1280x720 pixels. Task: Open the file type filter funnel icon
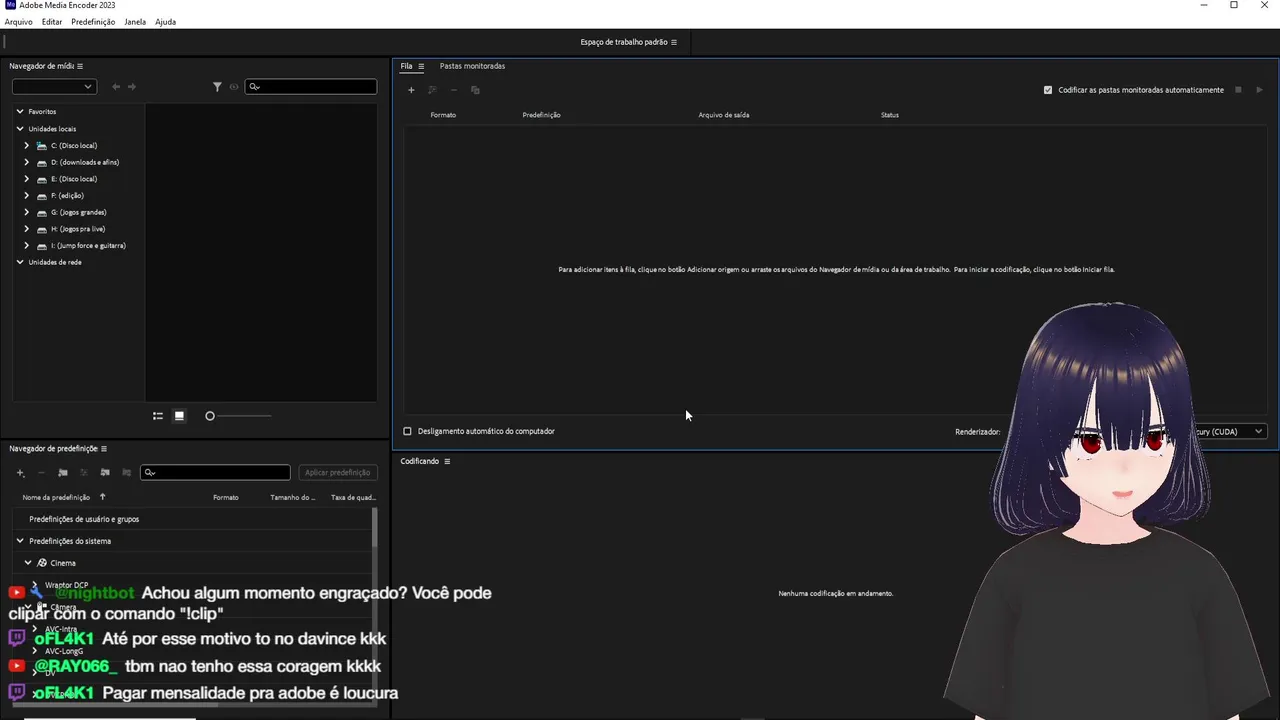217,87
